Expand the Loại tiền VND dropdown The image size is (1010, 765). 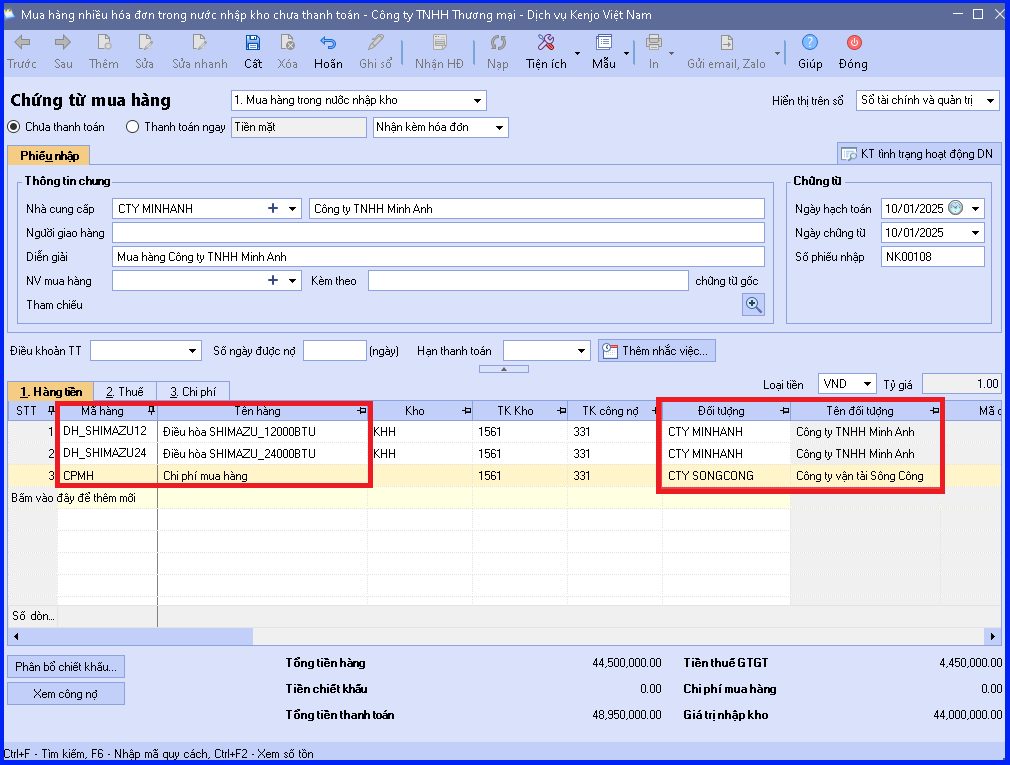tap(868, 384)
